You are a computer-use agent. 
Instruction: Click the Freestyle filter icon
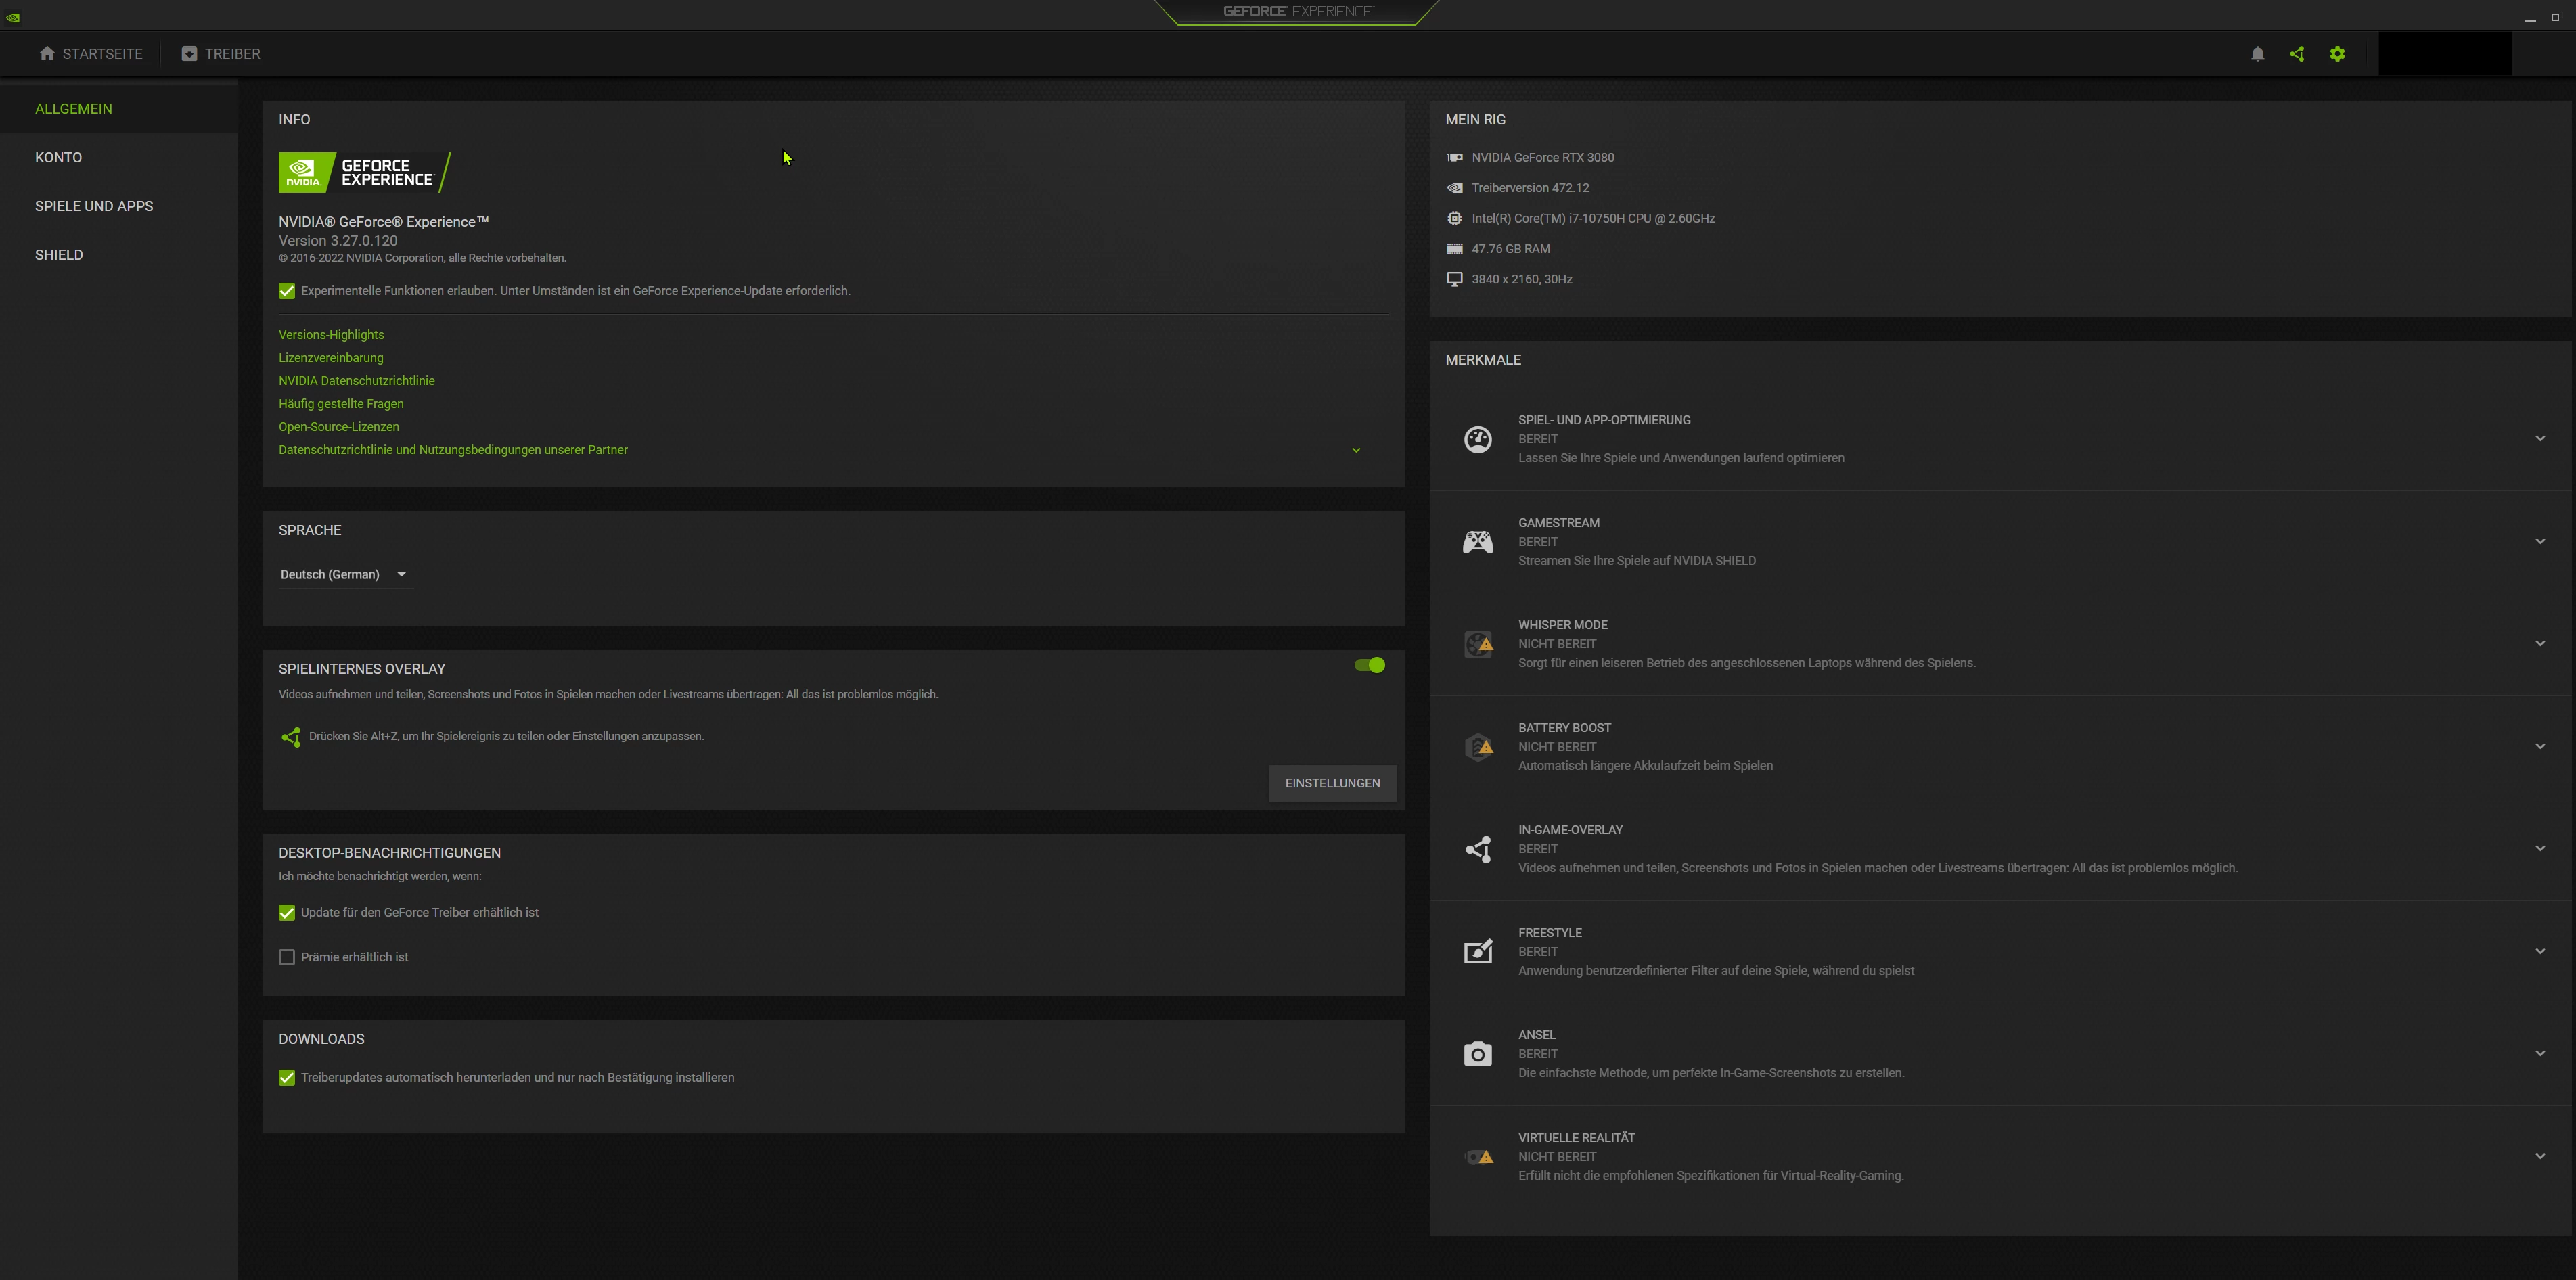[1477, 951]
